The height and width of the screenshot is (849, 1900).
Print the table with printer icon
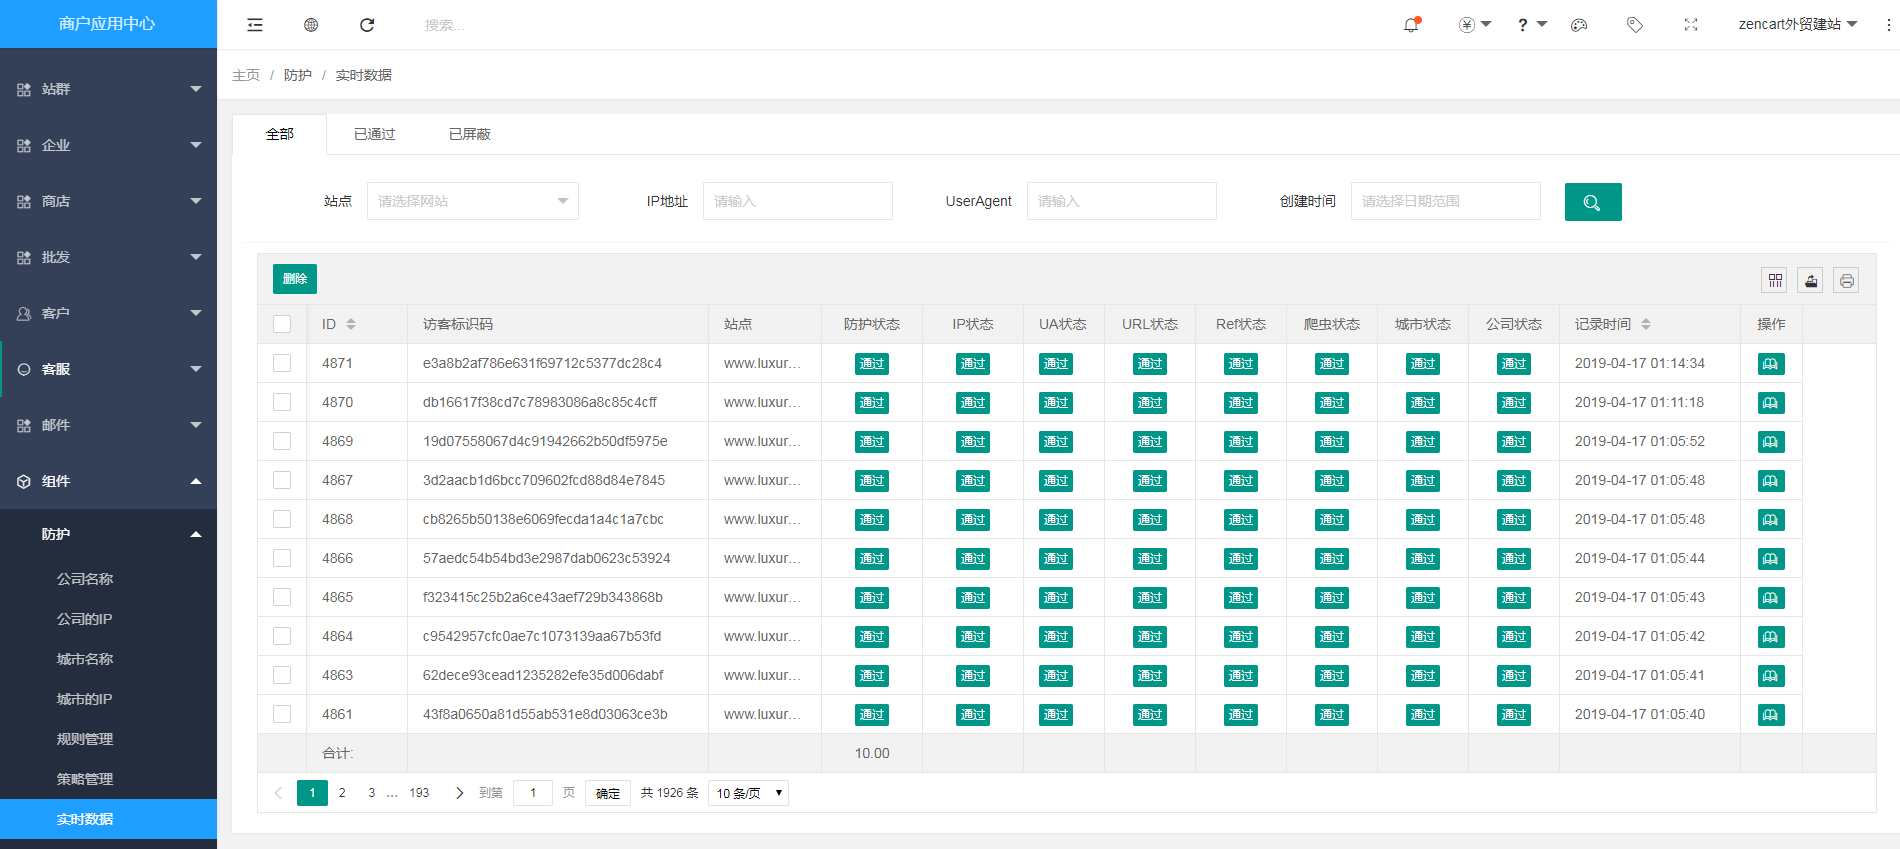1846,281
